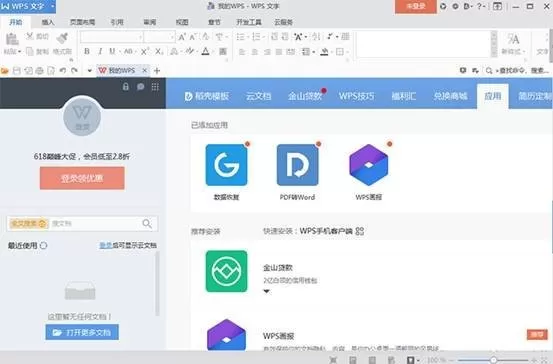The width and height of the screenshot is (553, 364).
Task: Click the font color A icon
Action: click(205, 51)
